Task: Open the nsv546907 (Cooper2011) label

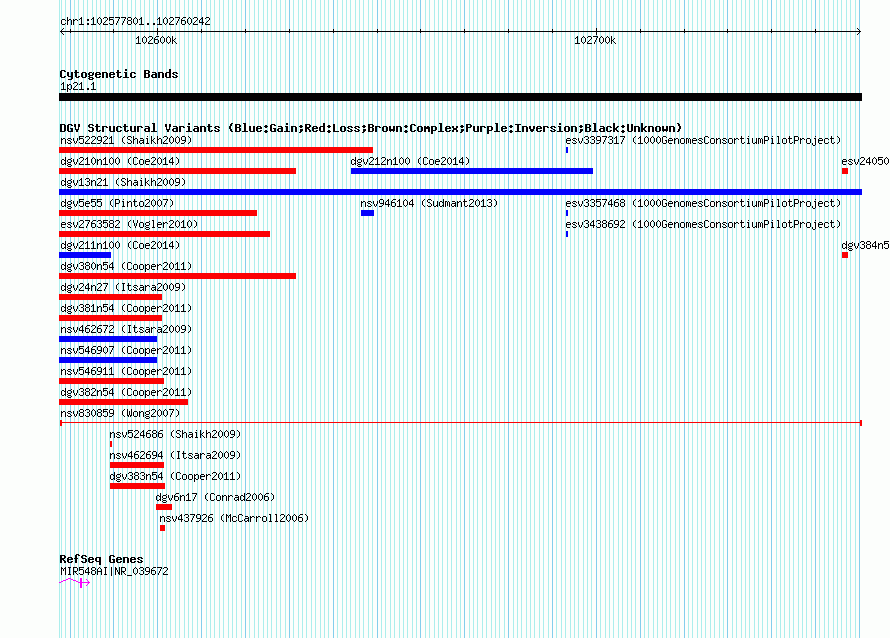Action: [x=126, y=350]
